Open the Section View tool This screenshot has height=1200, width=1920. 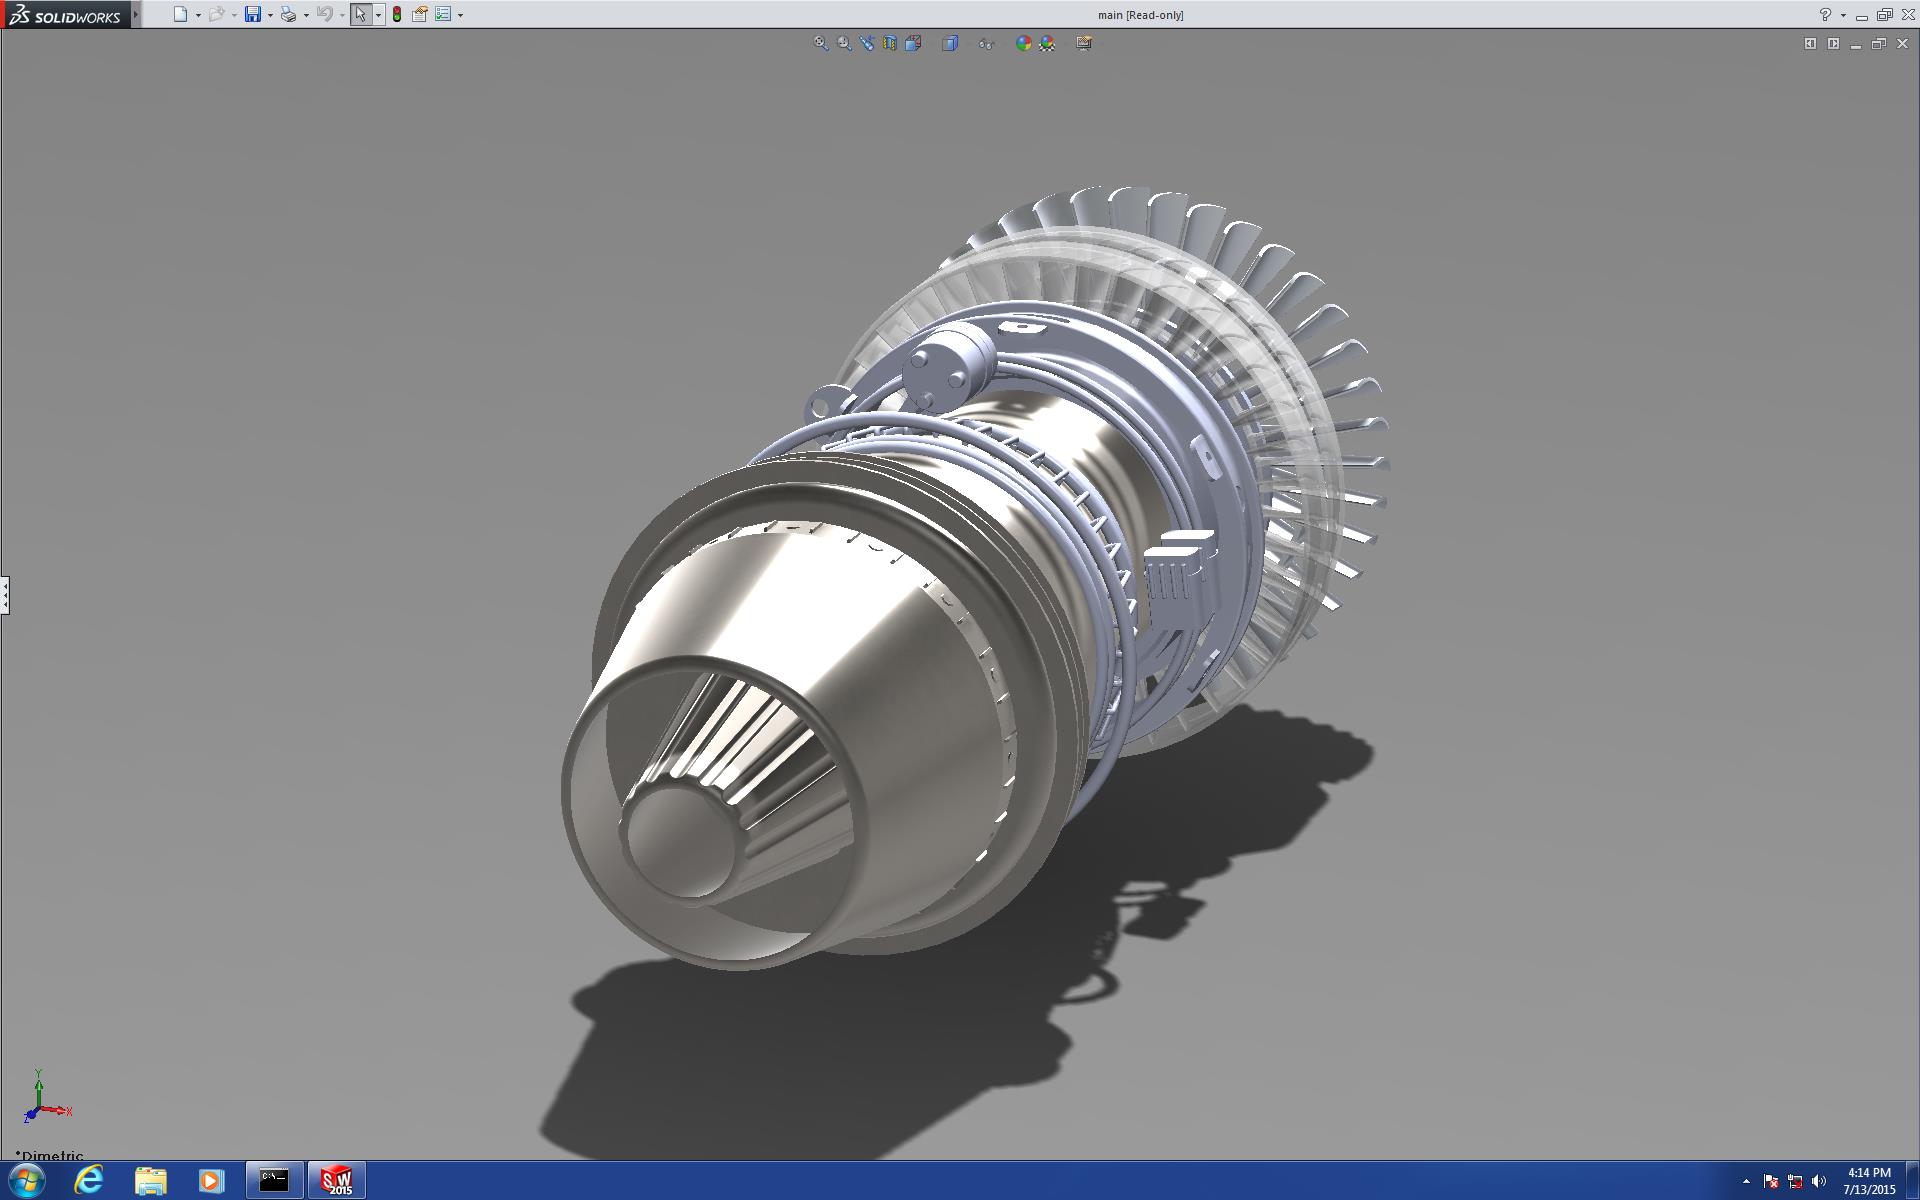[x=890, y=43]
